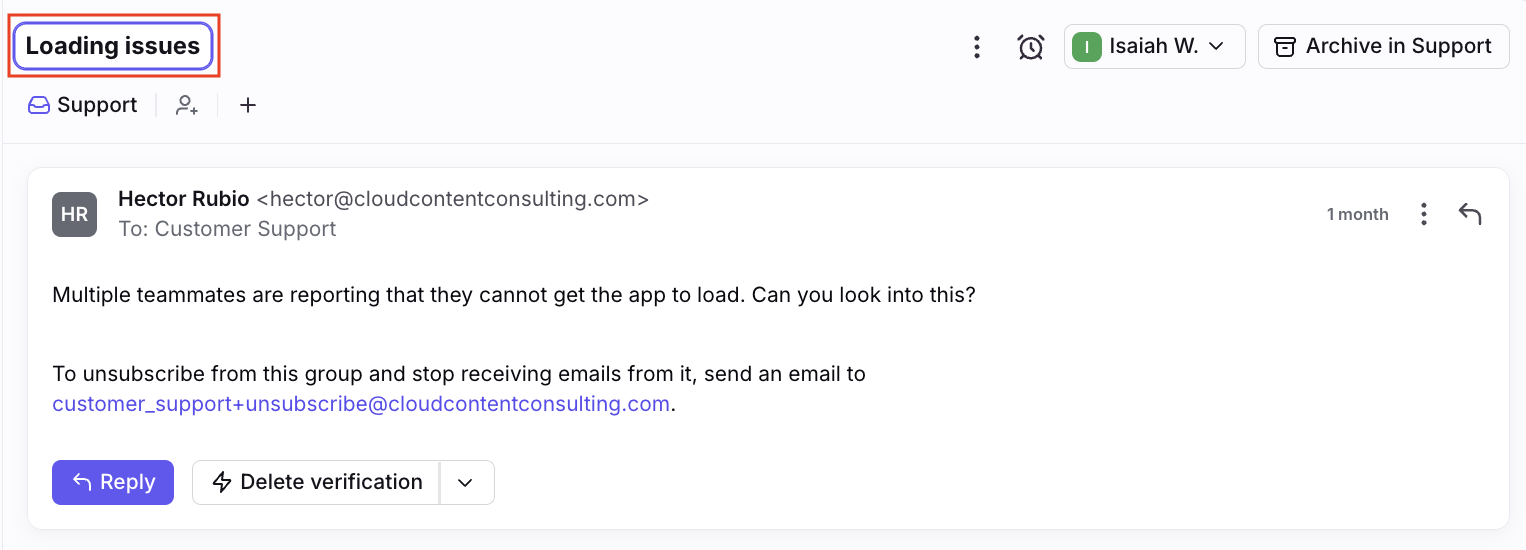Screen dimensions: 1526x550
Task: Run the Delete verification macro button
Action: [316, 482]
